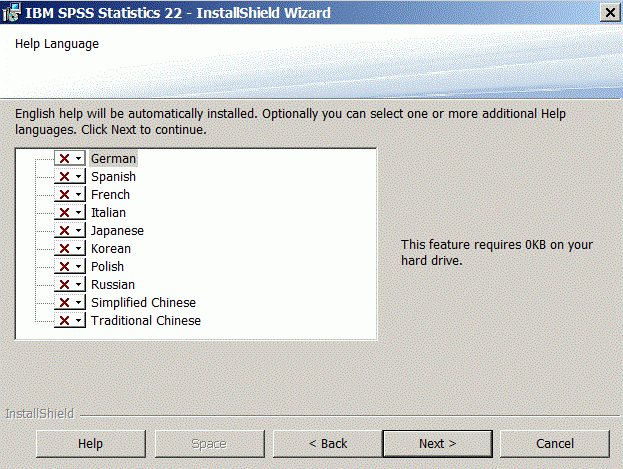The image size is (623, 469).
Task: Open the Traditional Chinese feature install dropdown
Action: pos(70,320)
